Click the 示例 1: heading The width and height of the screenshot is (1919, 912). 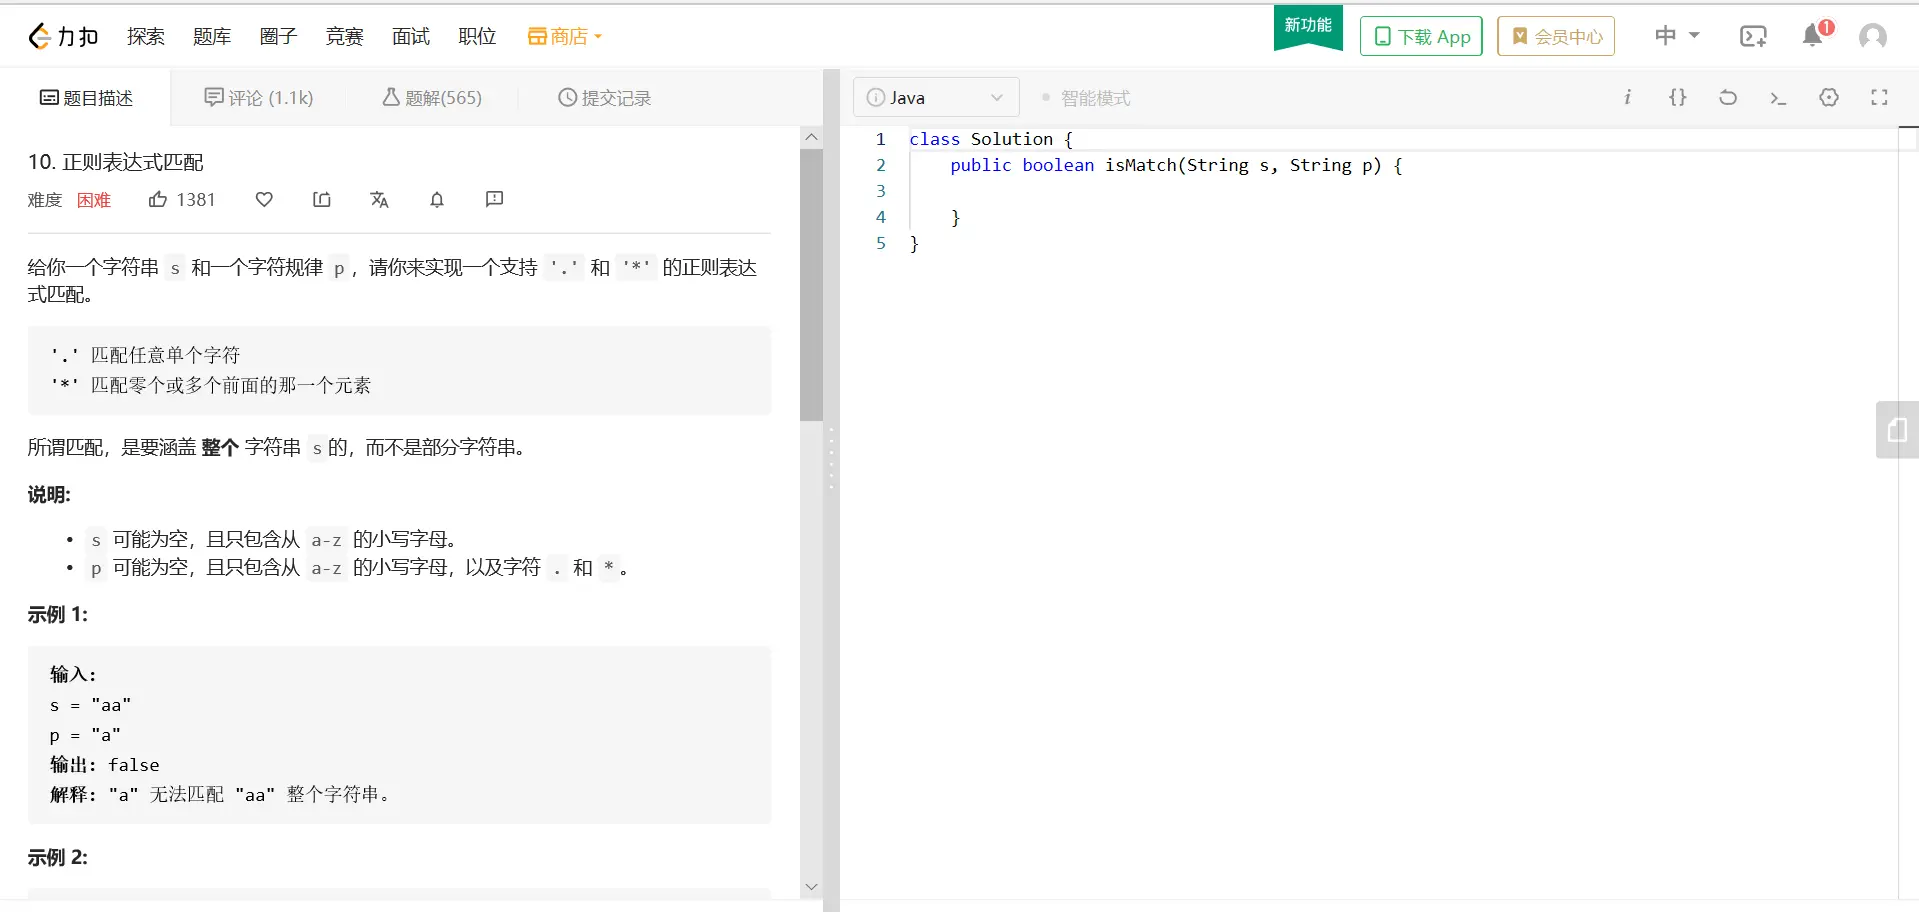(58, 615)
